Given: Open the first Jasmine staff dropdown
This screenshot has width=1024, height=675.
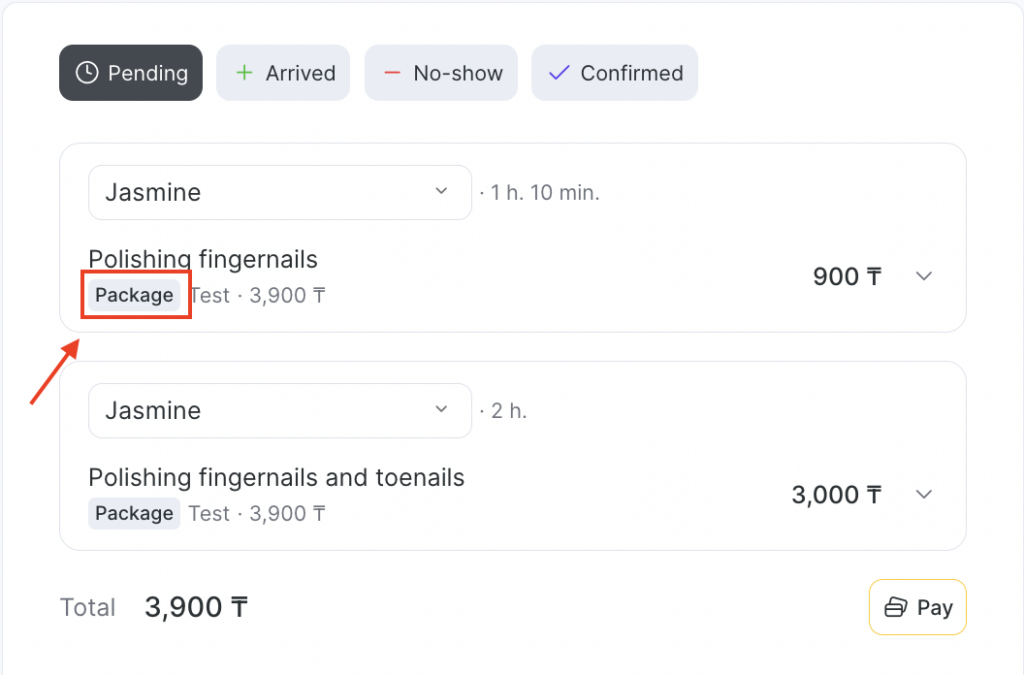Looking at the screenshot, I should coord(280,192).
